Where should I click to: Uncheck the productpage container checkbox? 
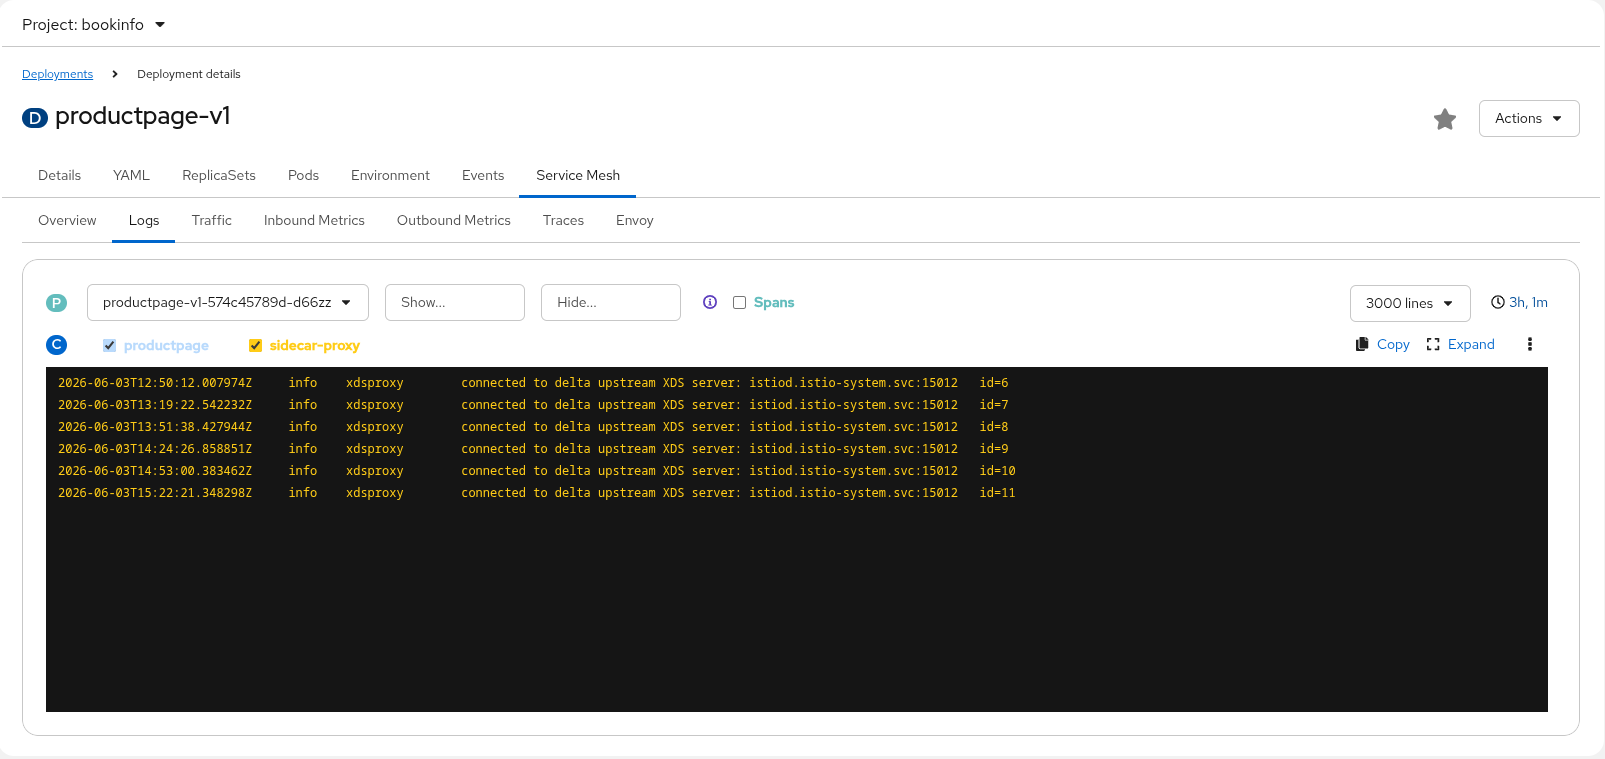click(109, 345)
